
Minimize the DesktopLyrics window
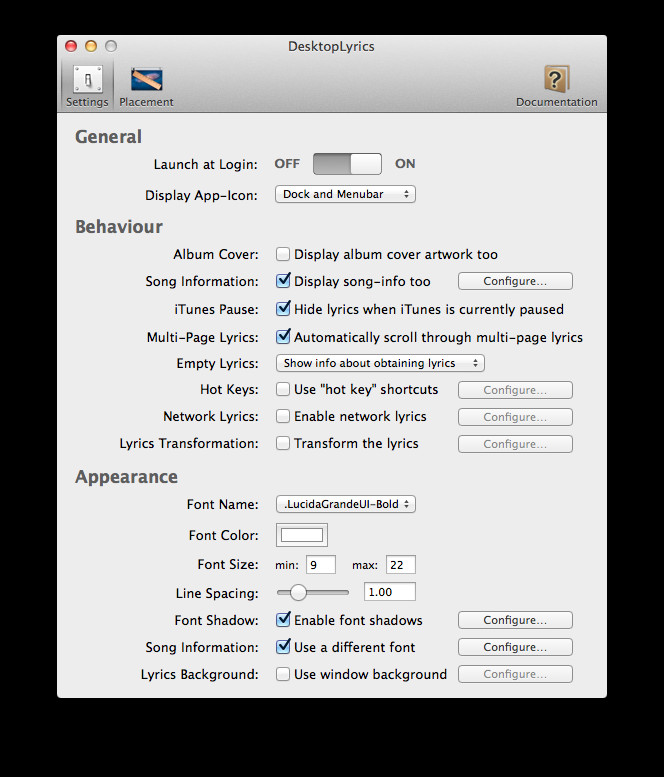(91, 46)
